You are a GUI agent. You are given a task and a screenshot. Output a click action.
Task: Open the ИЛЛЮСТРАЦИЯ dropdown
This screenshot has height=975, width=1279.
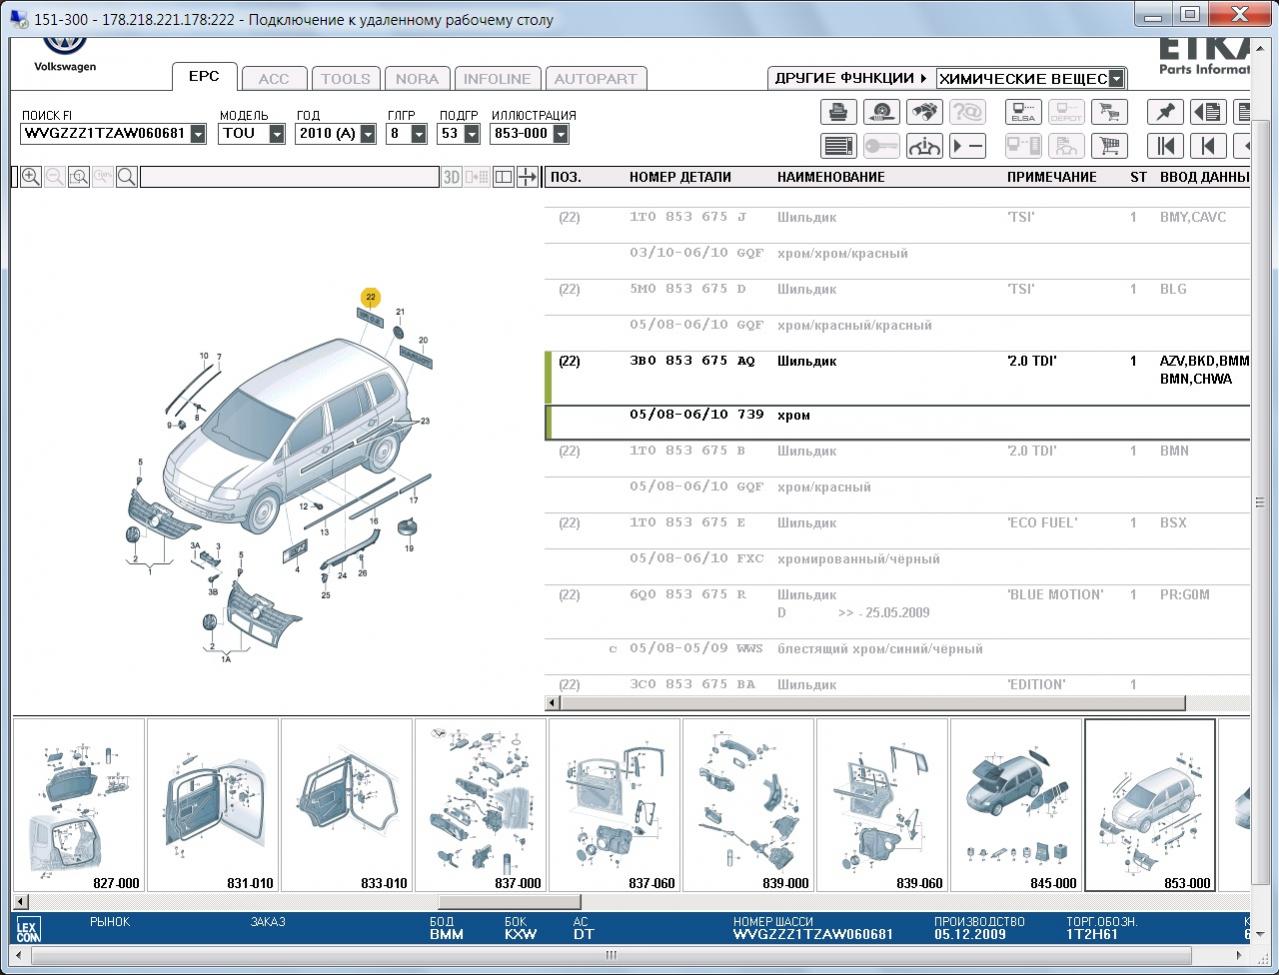560,134
